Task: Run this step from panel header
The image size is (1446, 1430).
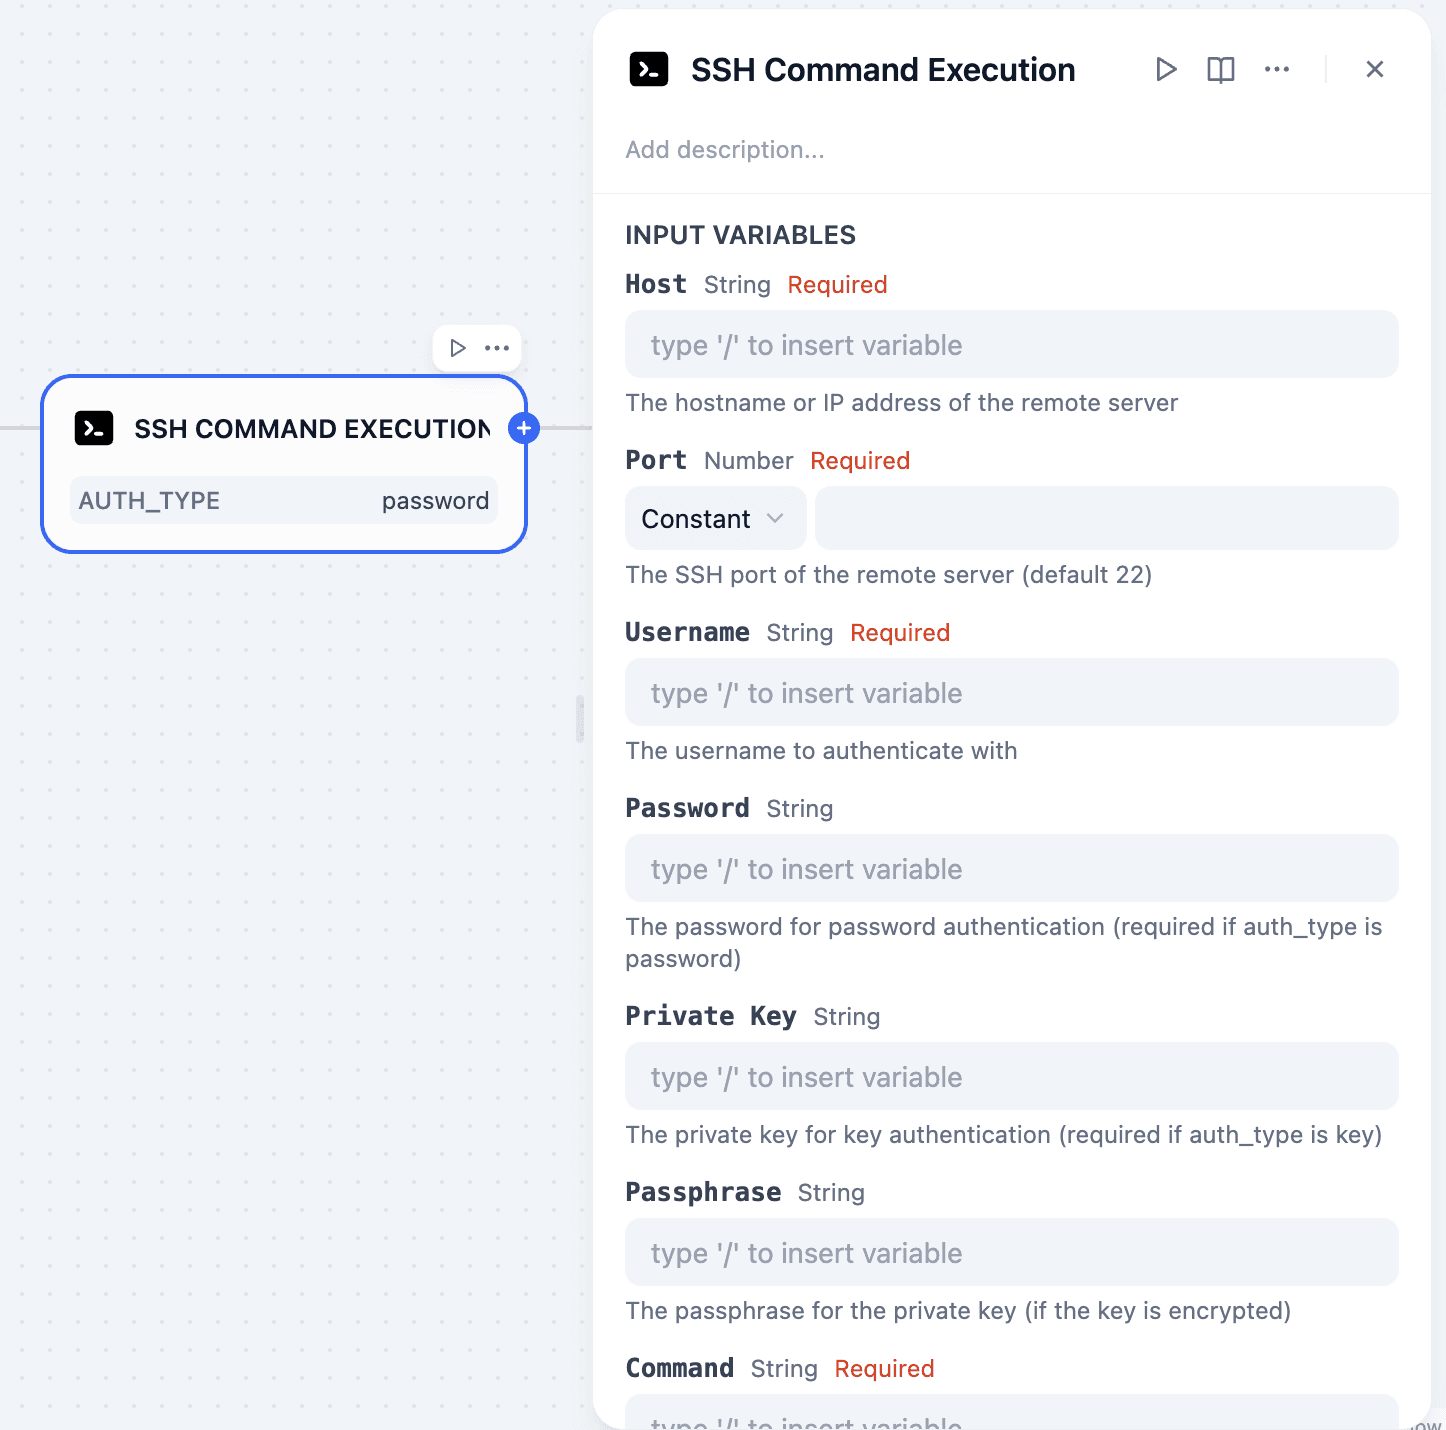Action: tap(1165, 69)
